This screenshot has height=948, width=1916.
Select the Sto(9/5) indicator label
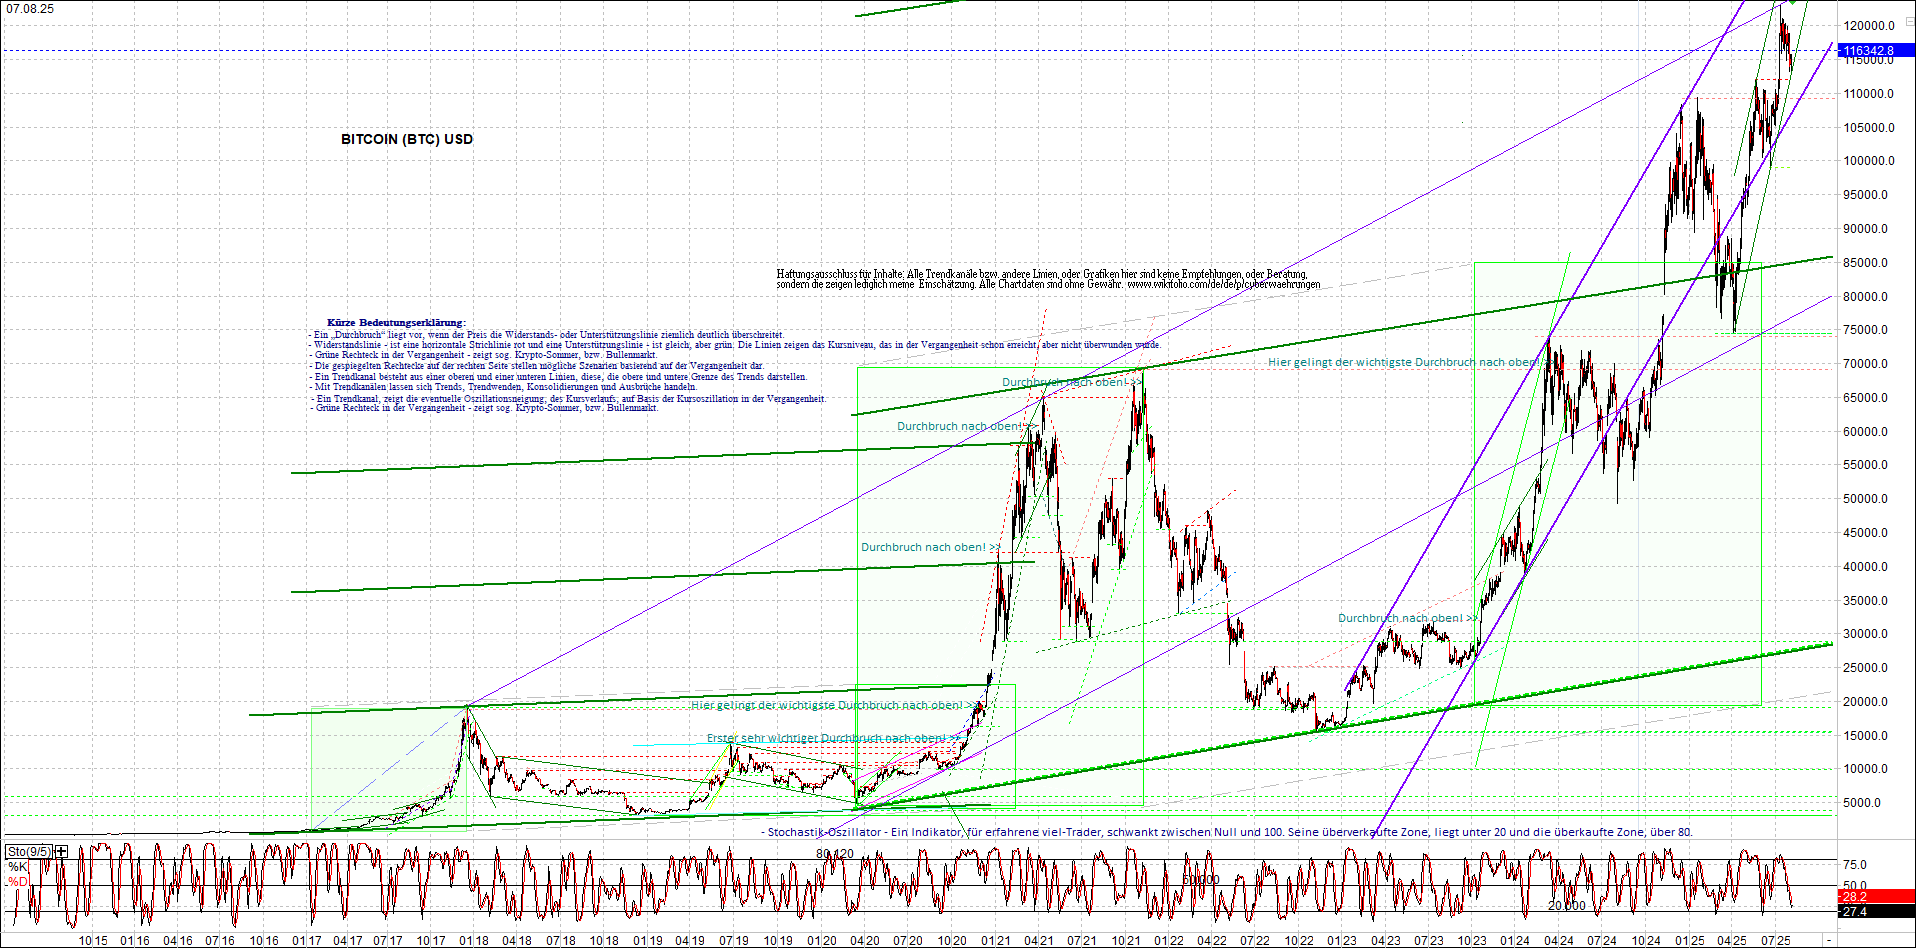(x=30, y=849)
